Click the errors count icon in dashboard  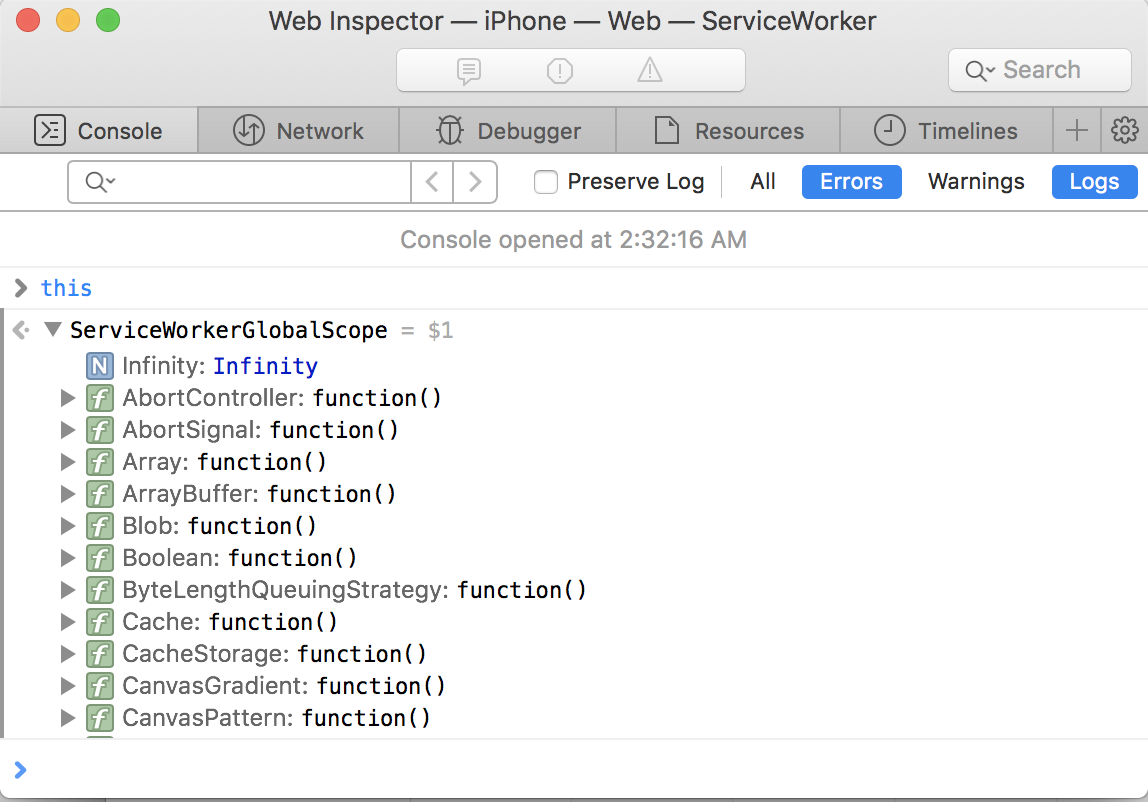[560, 70]
